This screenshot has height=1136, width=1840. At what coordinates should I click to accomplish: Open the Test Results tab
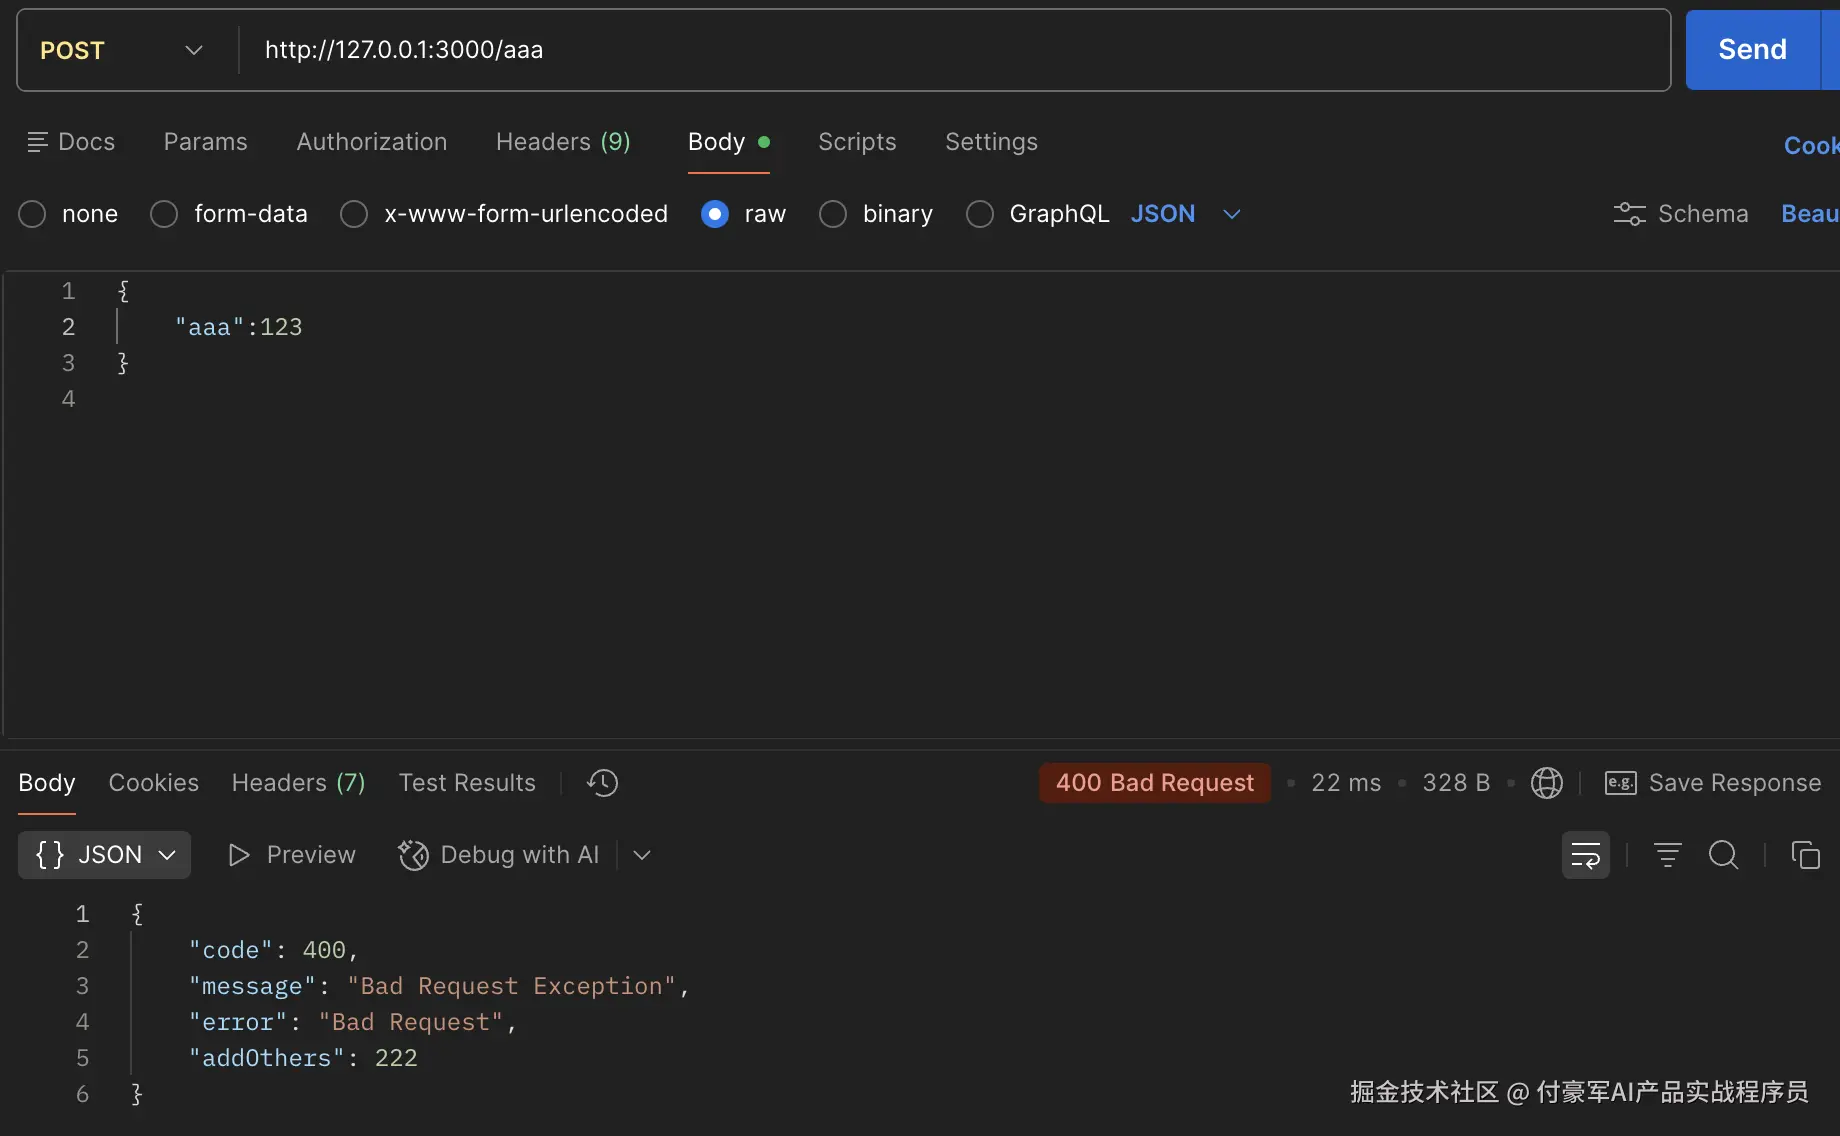click(x=467, y=783)
